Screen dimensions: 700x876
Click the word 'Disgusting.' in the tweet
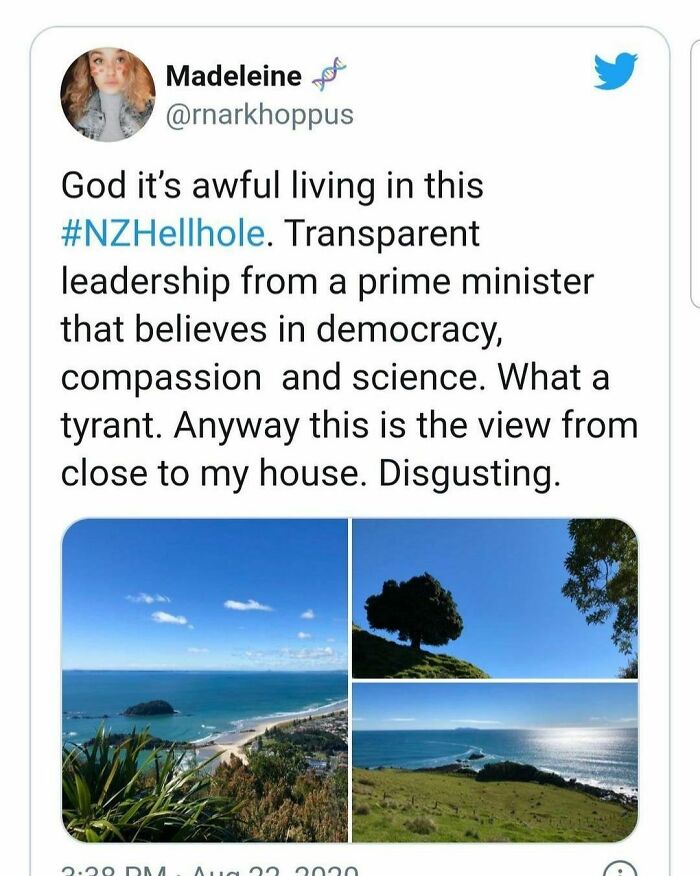point(468,474)
